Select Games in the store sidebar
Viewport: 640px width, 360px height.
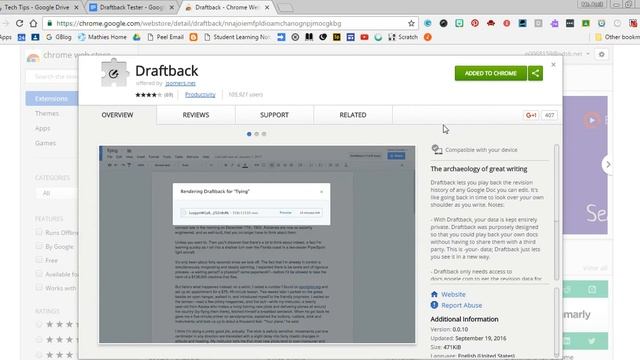tap(45, 143)
